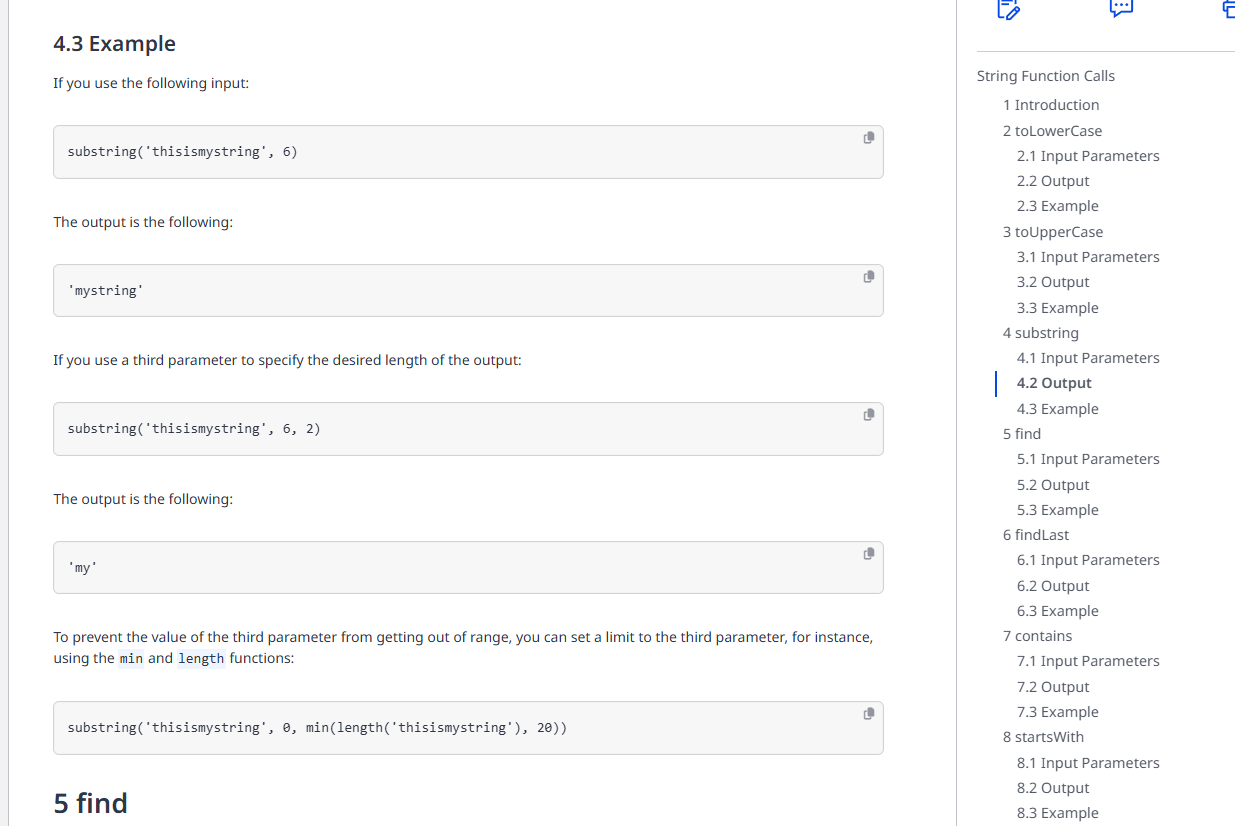The height and width of the screenshot is (826, 1235).
Task: Click the edit page pencil icon
Action: click(1009, 10)
